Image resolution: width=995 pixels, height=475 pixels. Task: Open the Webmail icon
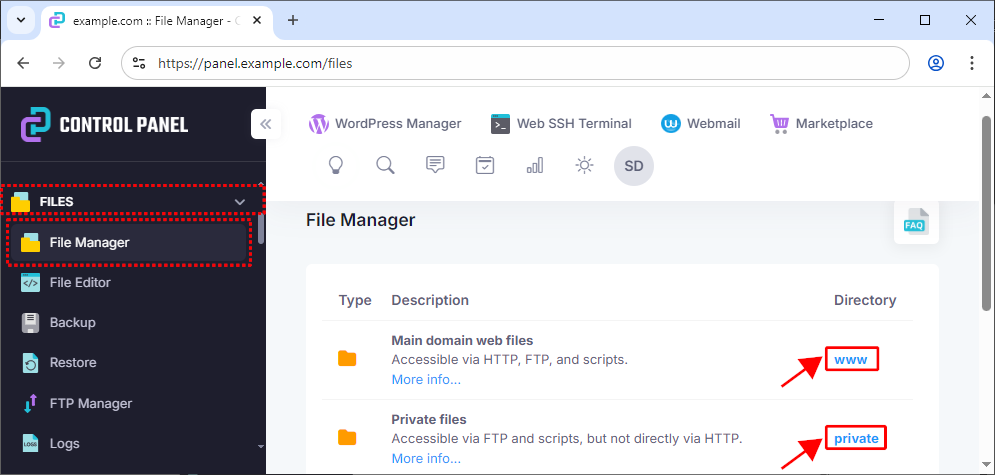coord(671,124)
